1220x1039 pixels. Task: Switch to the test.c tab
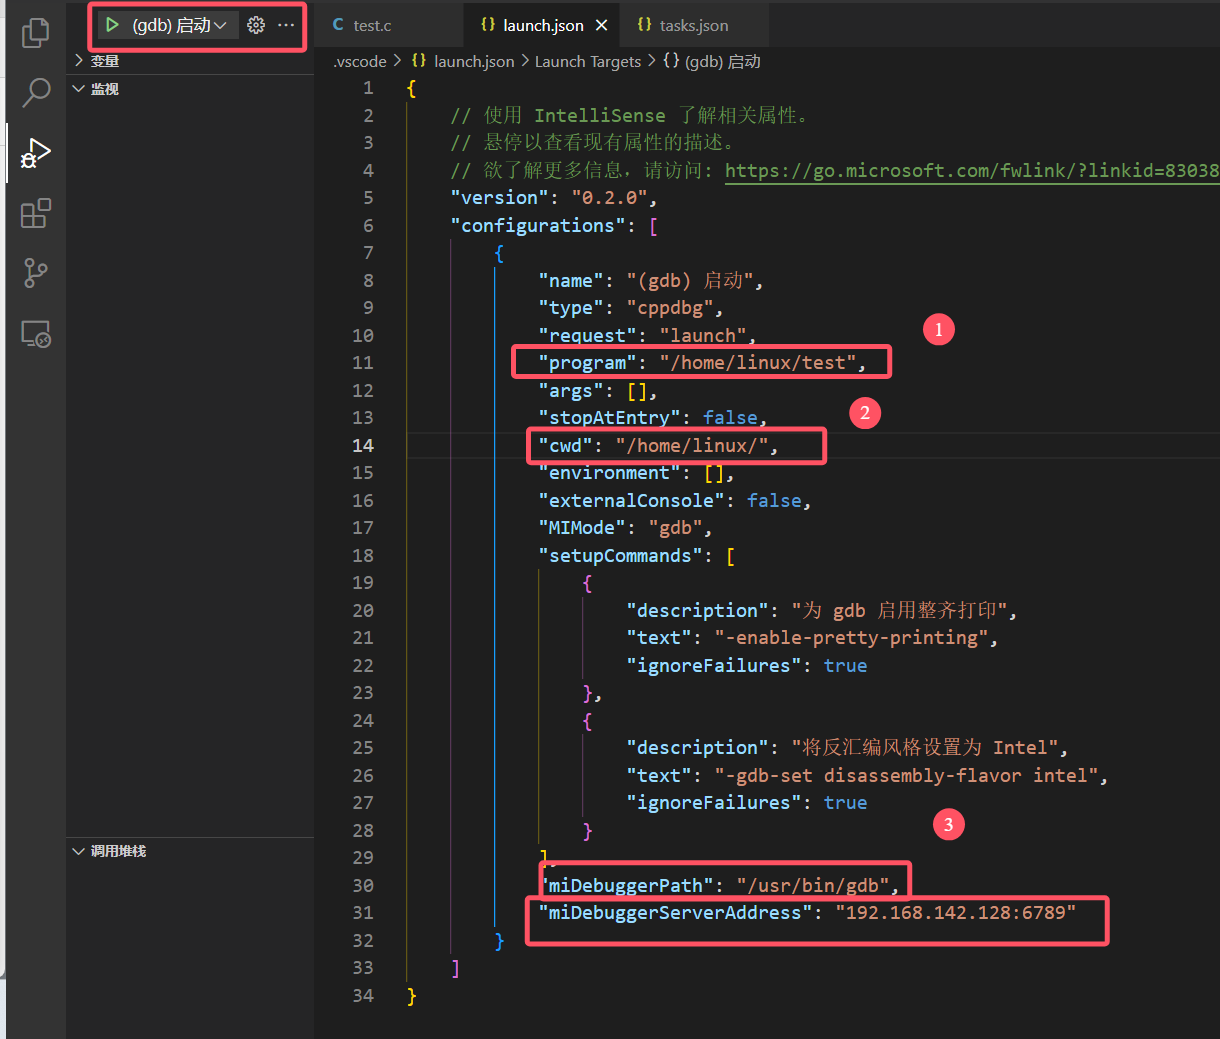click(371, 25)
